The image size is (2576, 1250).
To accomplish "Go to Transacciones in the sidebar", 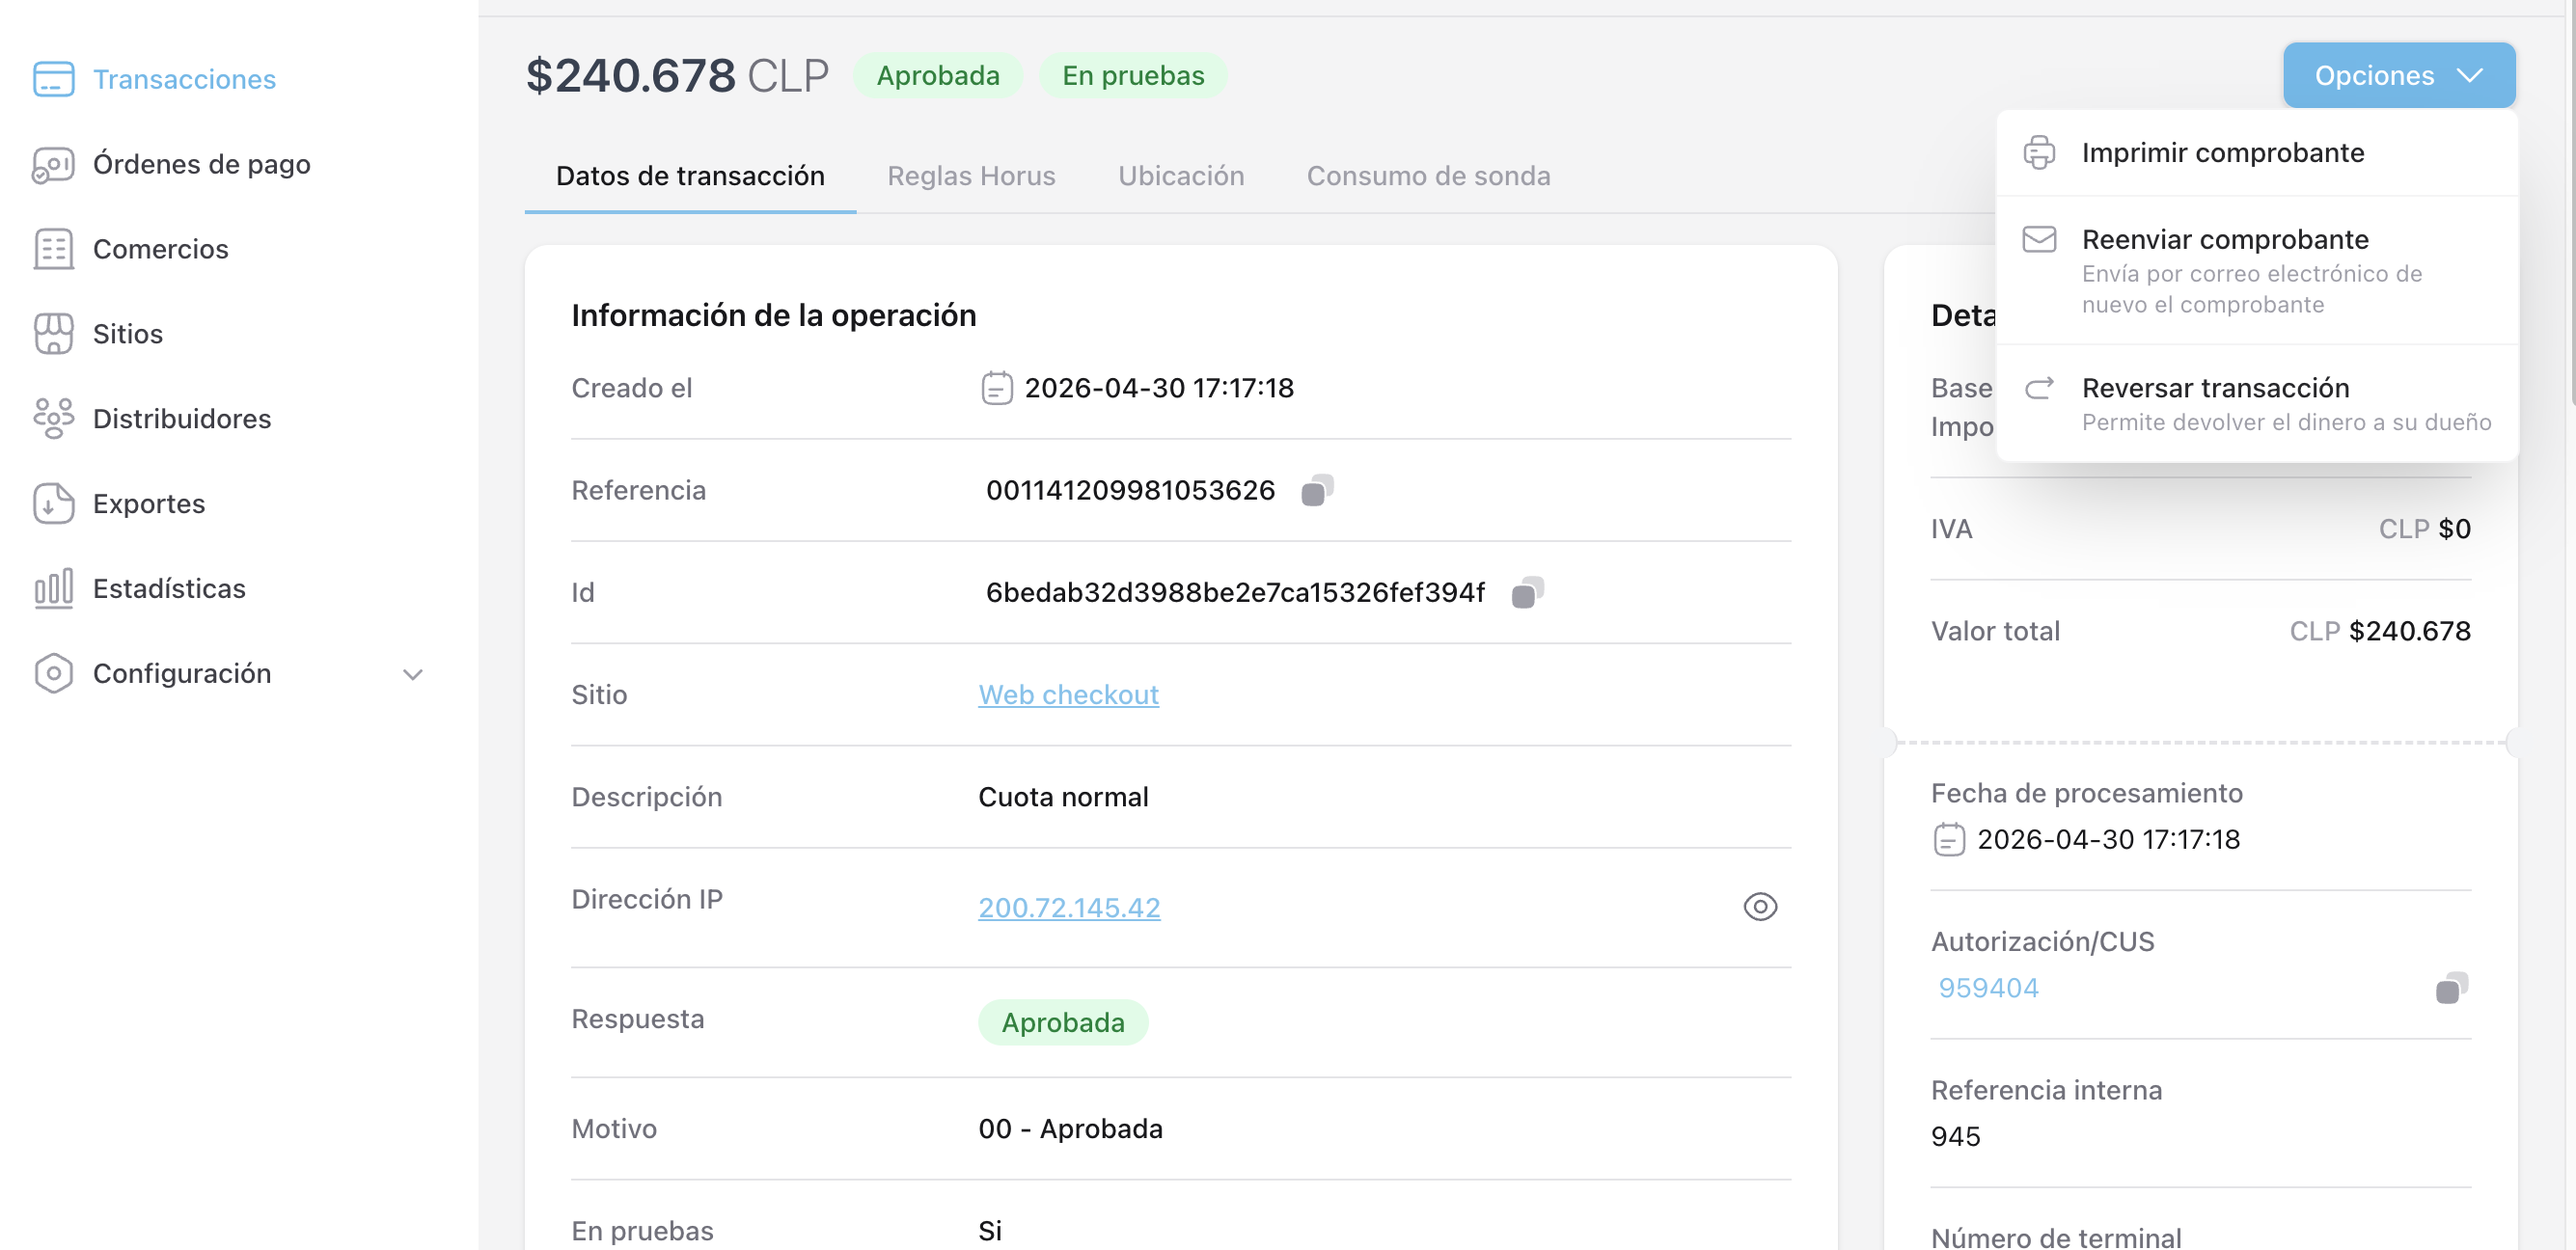I will tap(184, 79).
